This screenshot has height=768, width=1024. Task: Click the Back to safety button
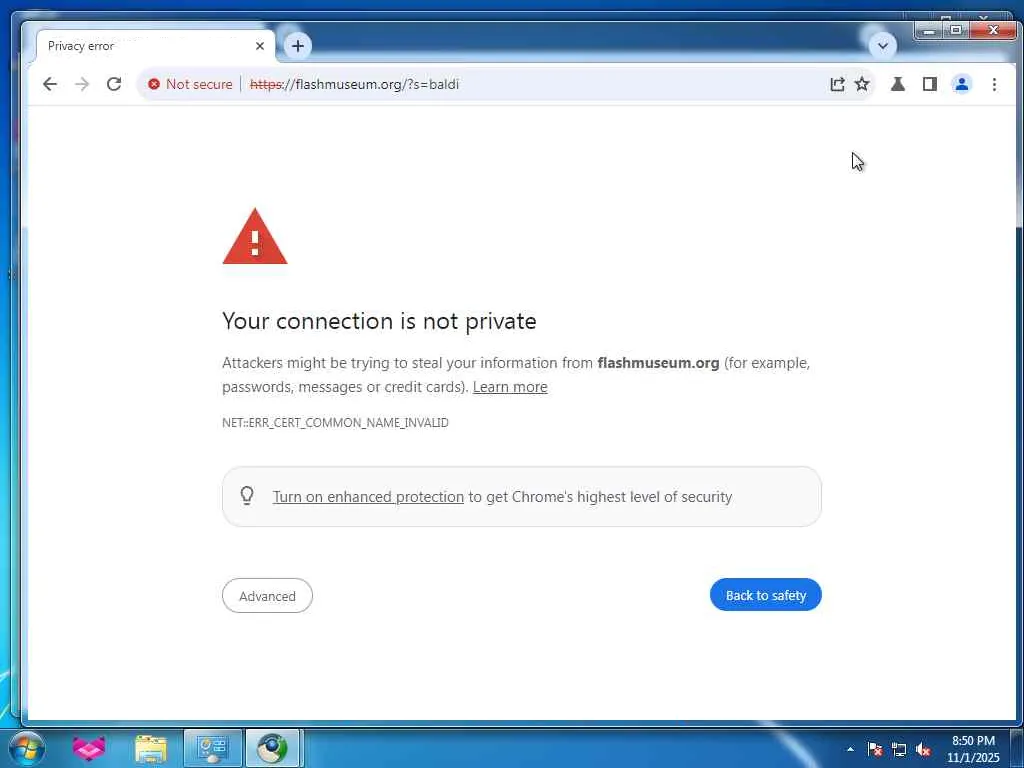(765, 595)
